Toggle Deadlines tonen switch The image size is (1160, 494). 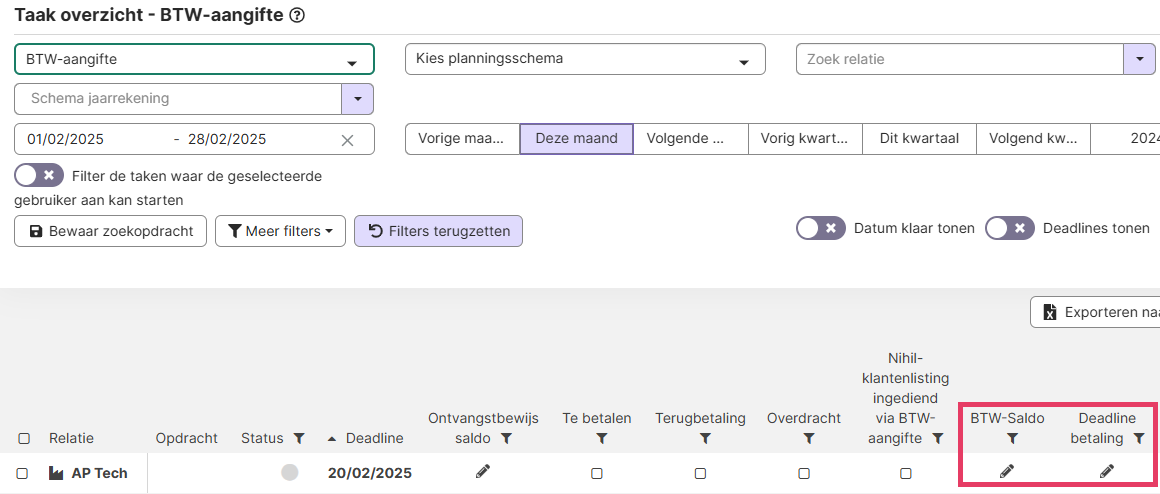click(x=1009, y=228)
